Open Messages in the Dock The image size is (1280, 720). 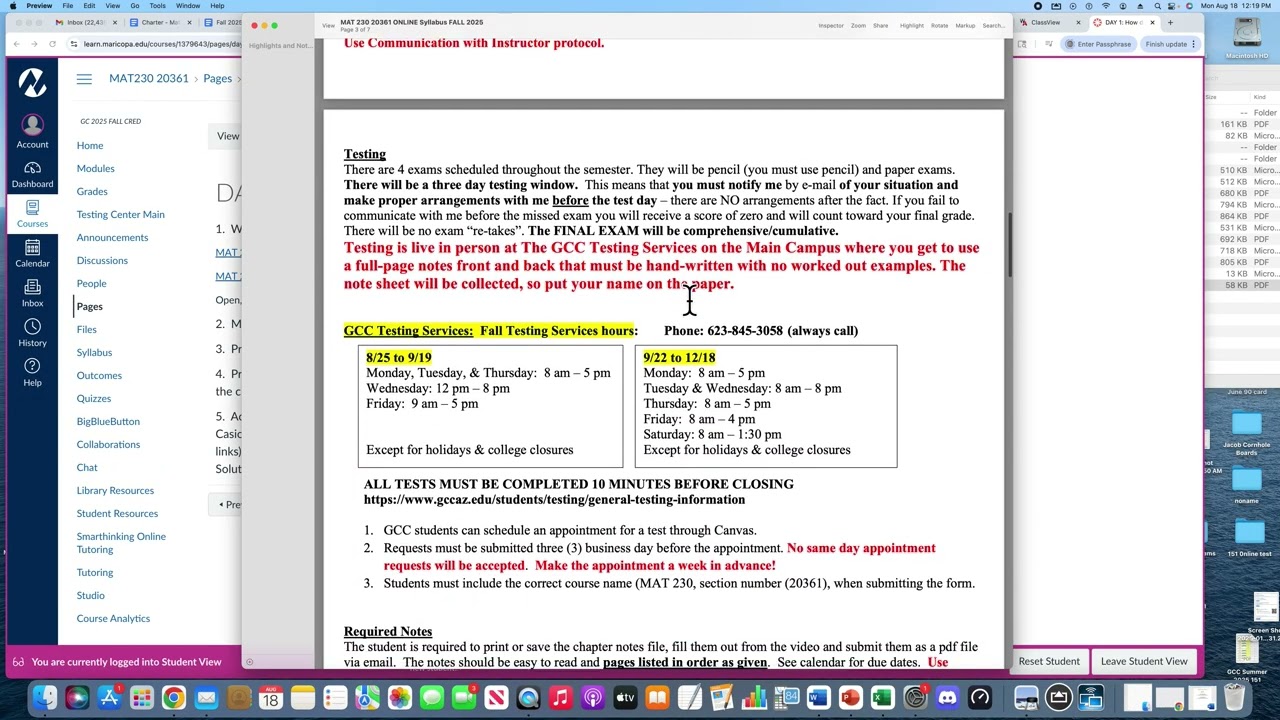[432, 698]
